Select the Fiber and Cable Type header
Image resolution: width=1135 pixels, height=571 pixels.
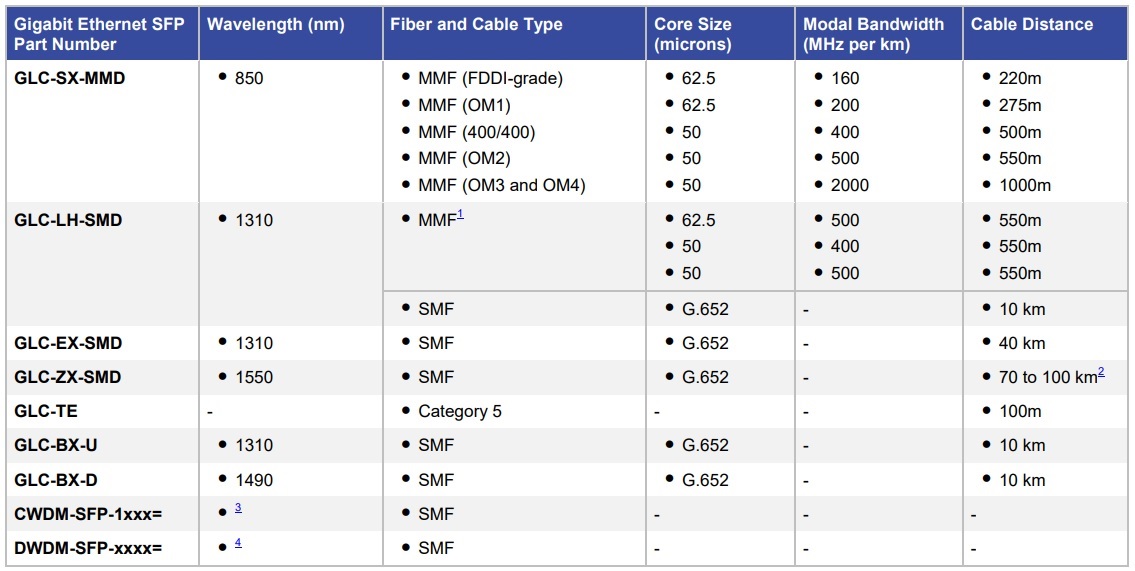[475, 25]
